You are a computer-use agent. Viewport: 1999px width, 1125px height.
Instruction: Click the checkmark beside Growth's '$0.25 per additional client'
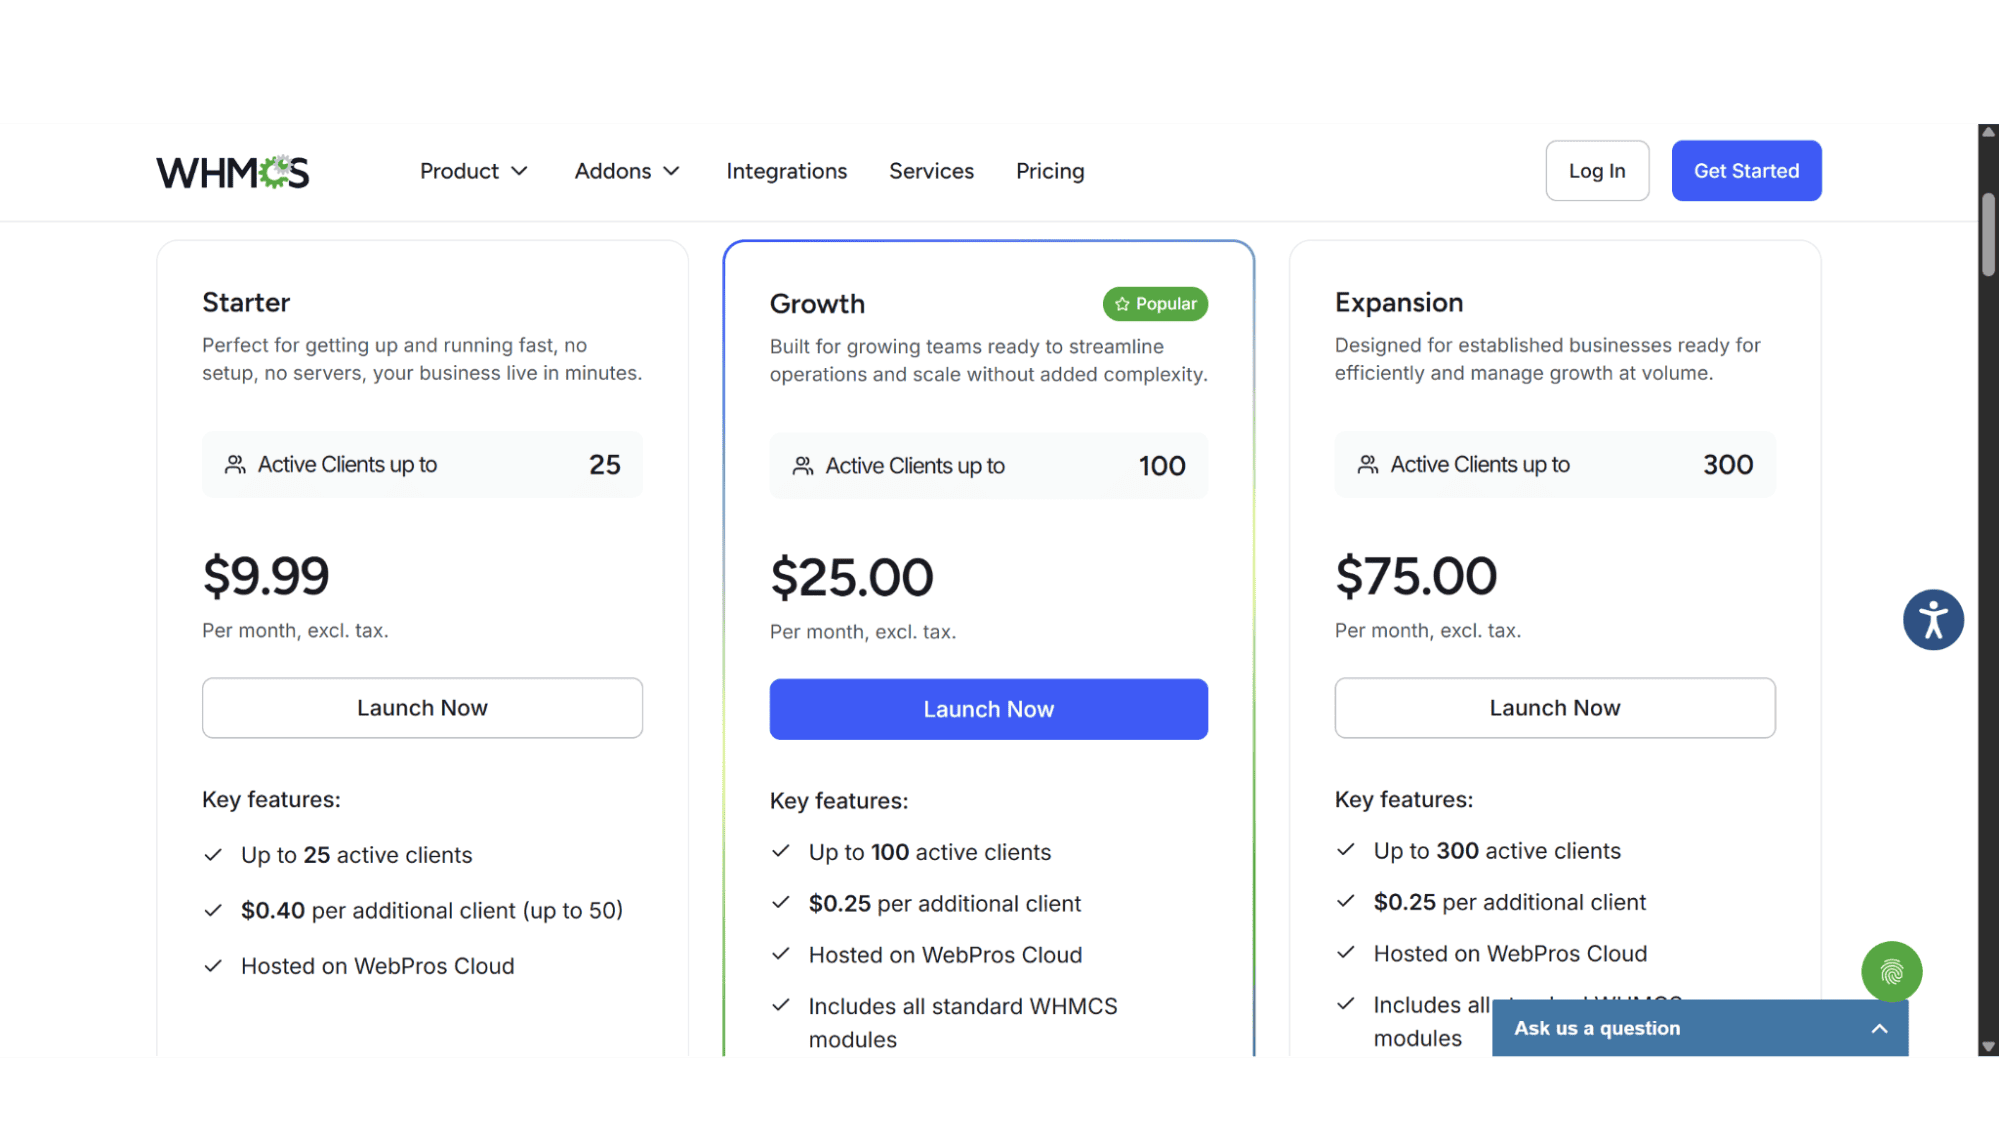[781, 903]
